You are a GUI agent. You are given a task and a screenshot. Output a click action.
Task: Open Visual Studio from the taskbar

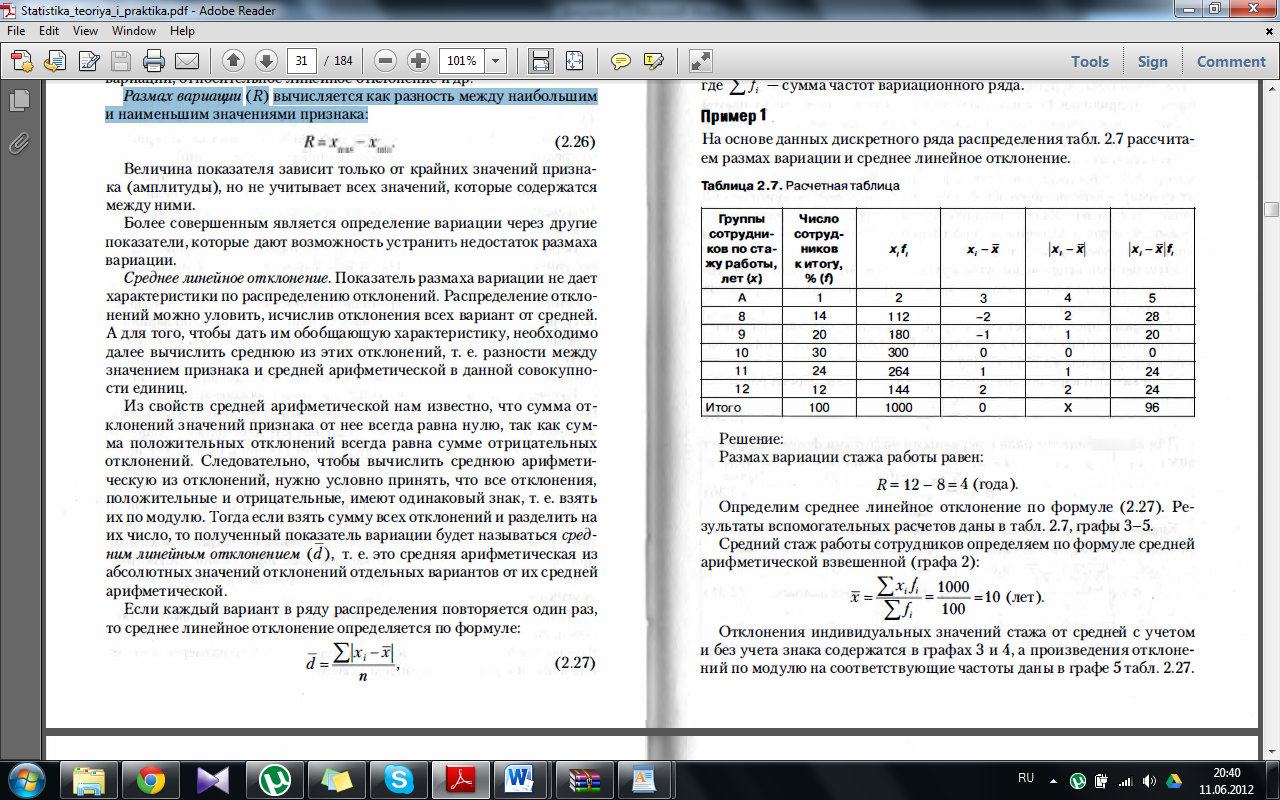coord(212,779)
